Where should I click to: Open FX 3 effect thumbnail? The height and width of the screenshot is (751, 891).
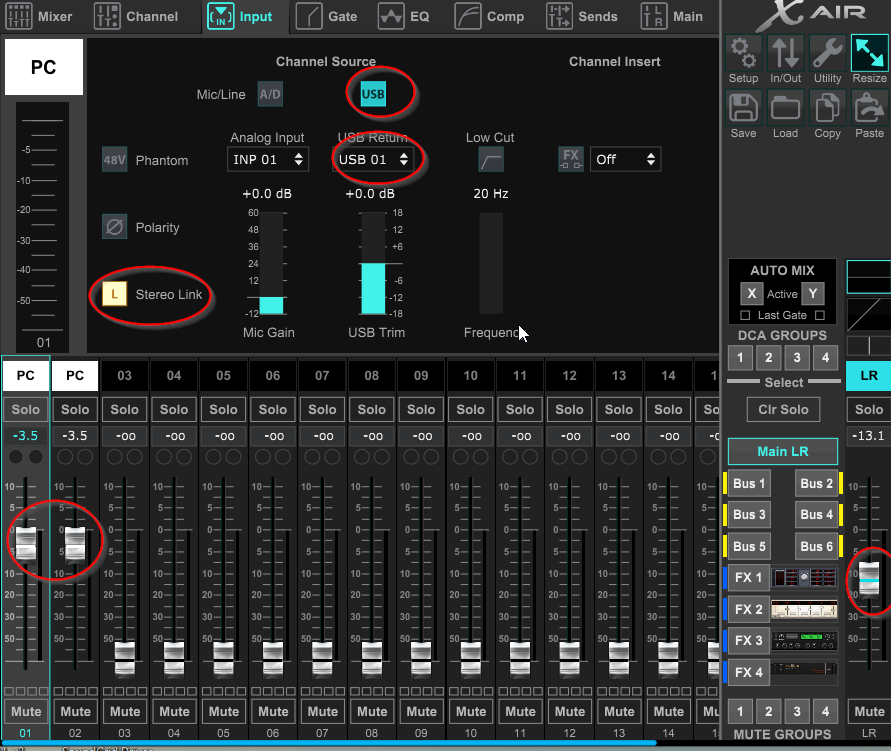coord(803,640)
